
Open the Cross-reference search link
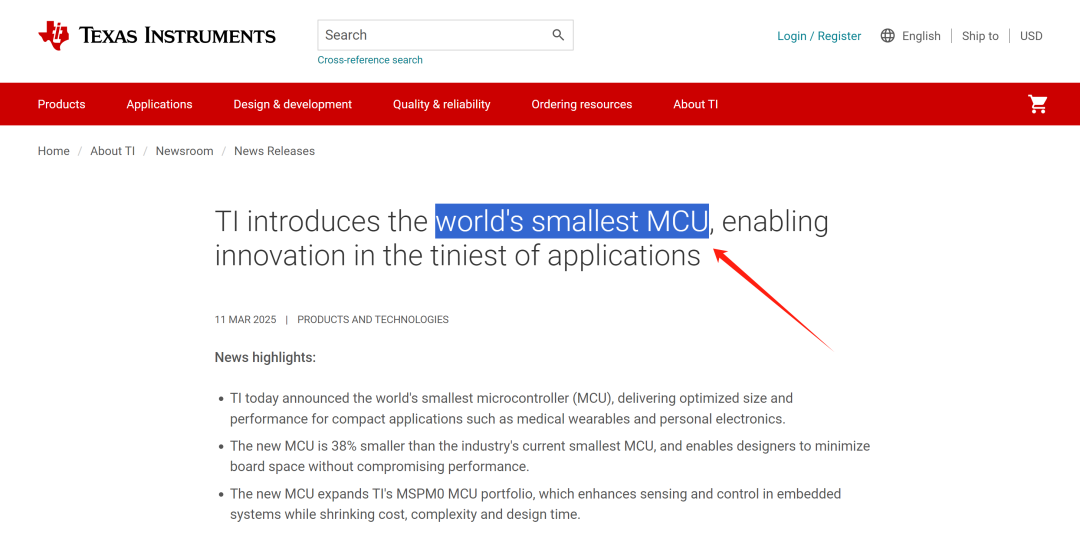370,60
